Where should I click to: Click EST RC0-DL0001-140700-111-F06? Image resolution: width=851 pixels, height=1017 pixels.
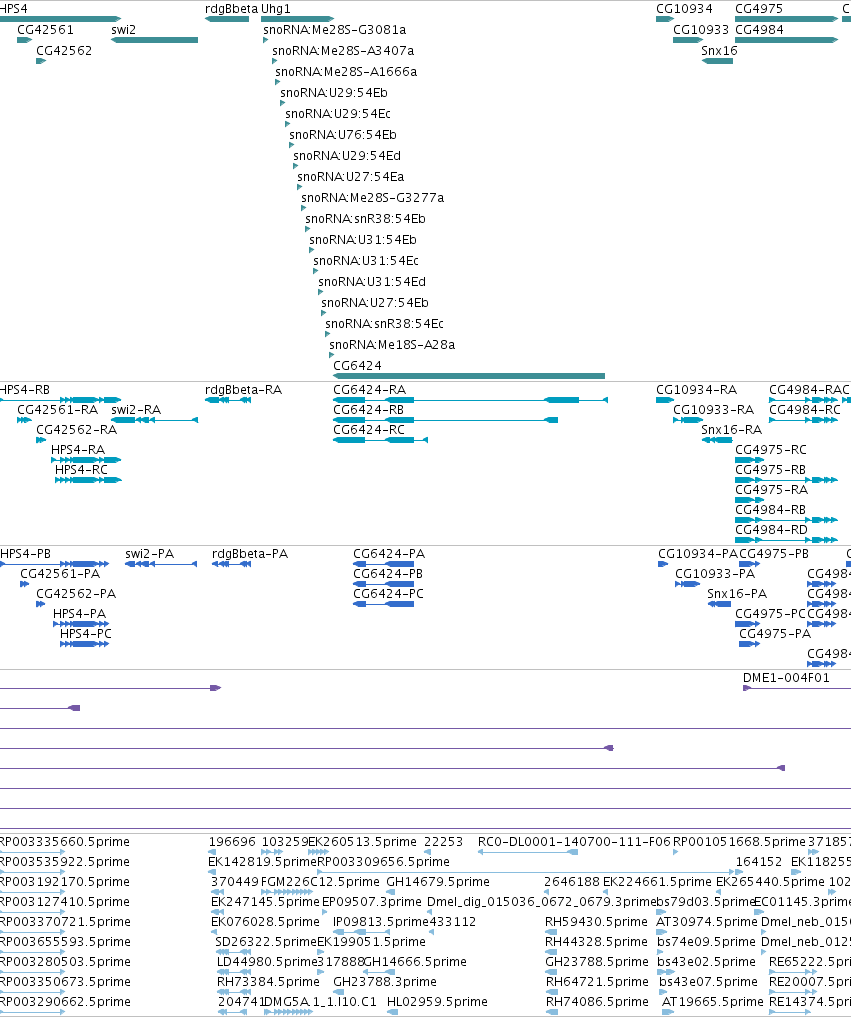pos(574,842)
